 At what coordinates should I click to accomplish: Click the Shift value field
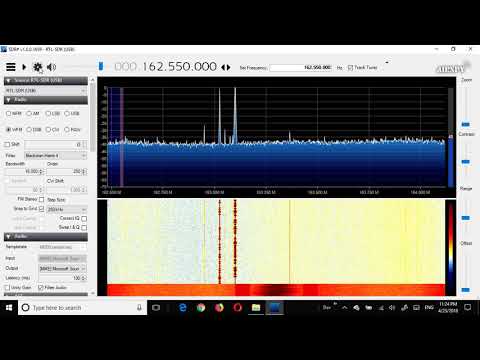tap(55, 145)
